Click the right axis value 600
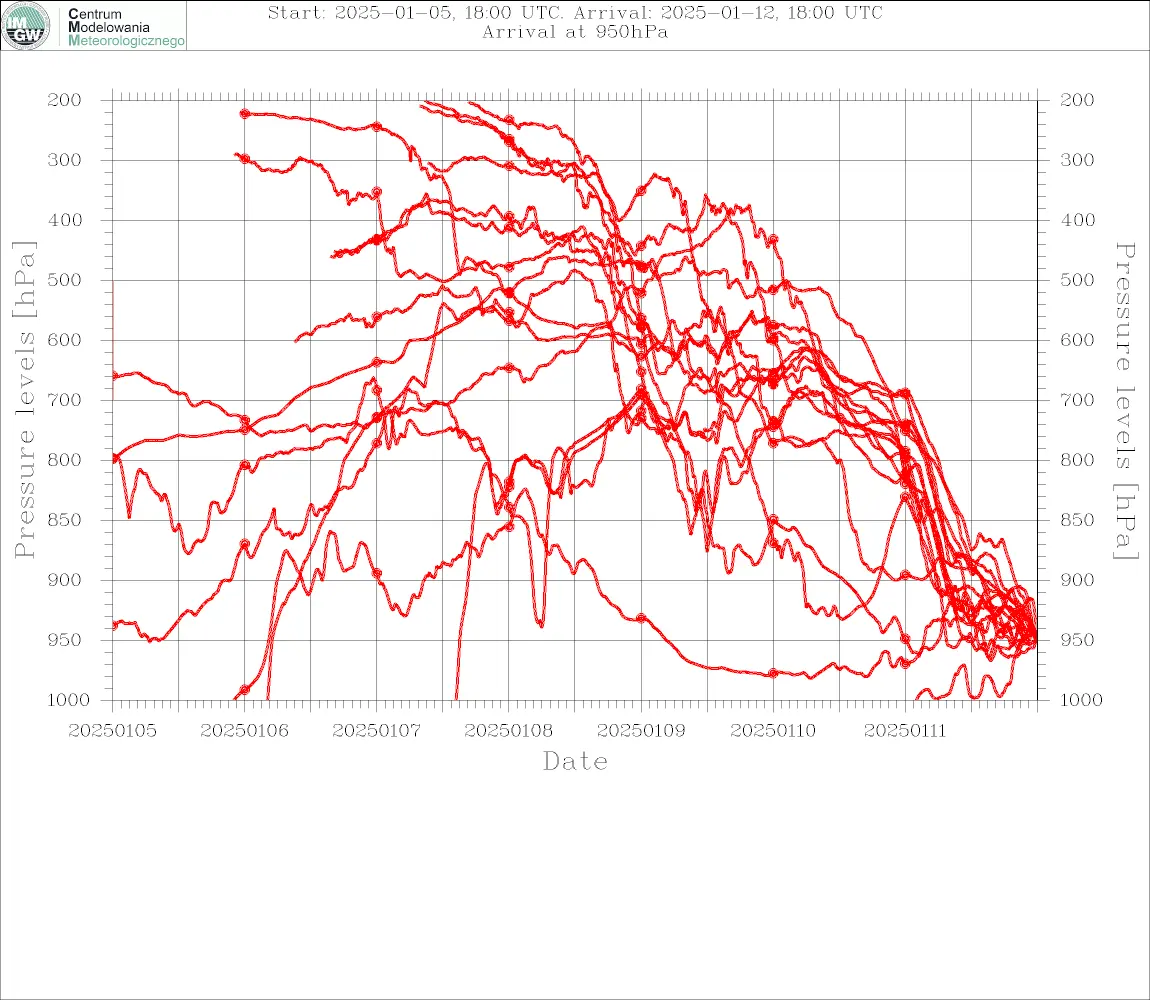 [1077, 340]
